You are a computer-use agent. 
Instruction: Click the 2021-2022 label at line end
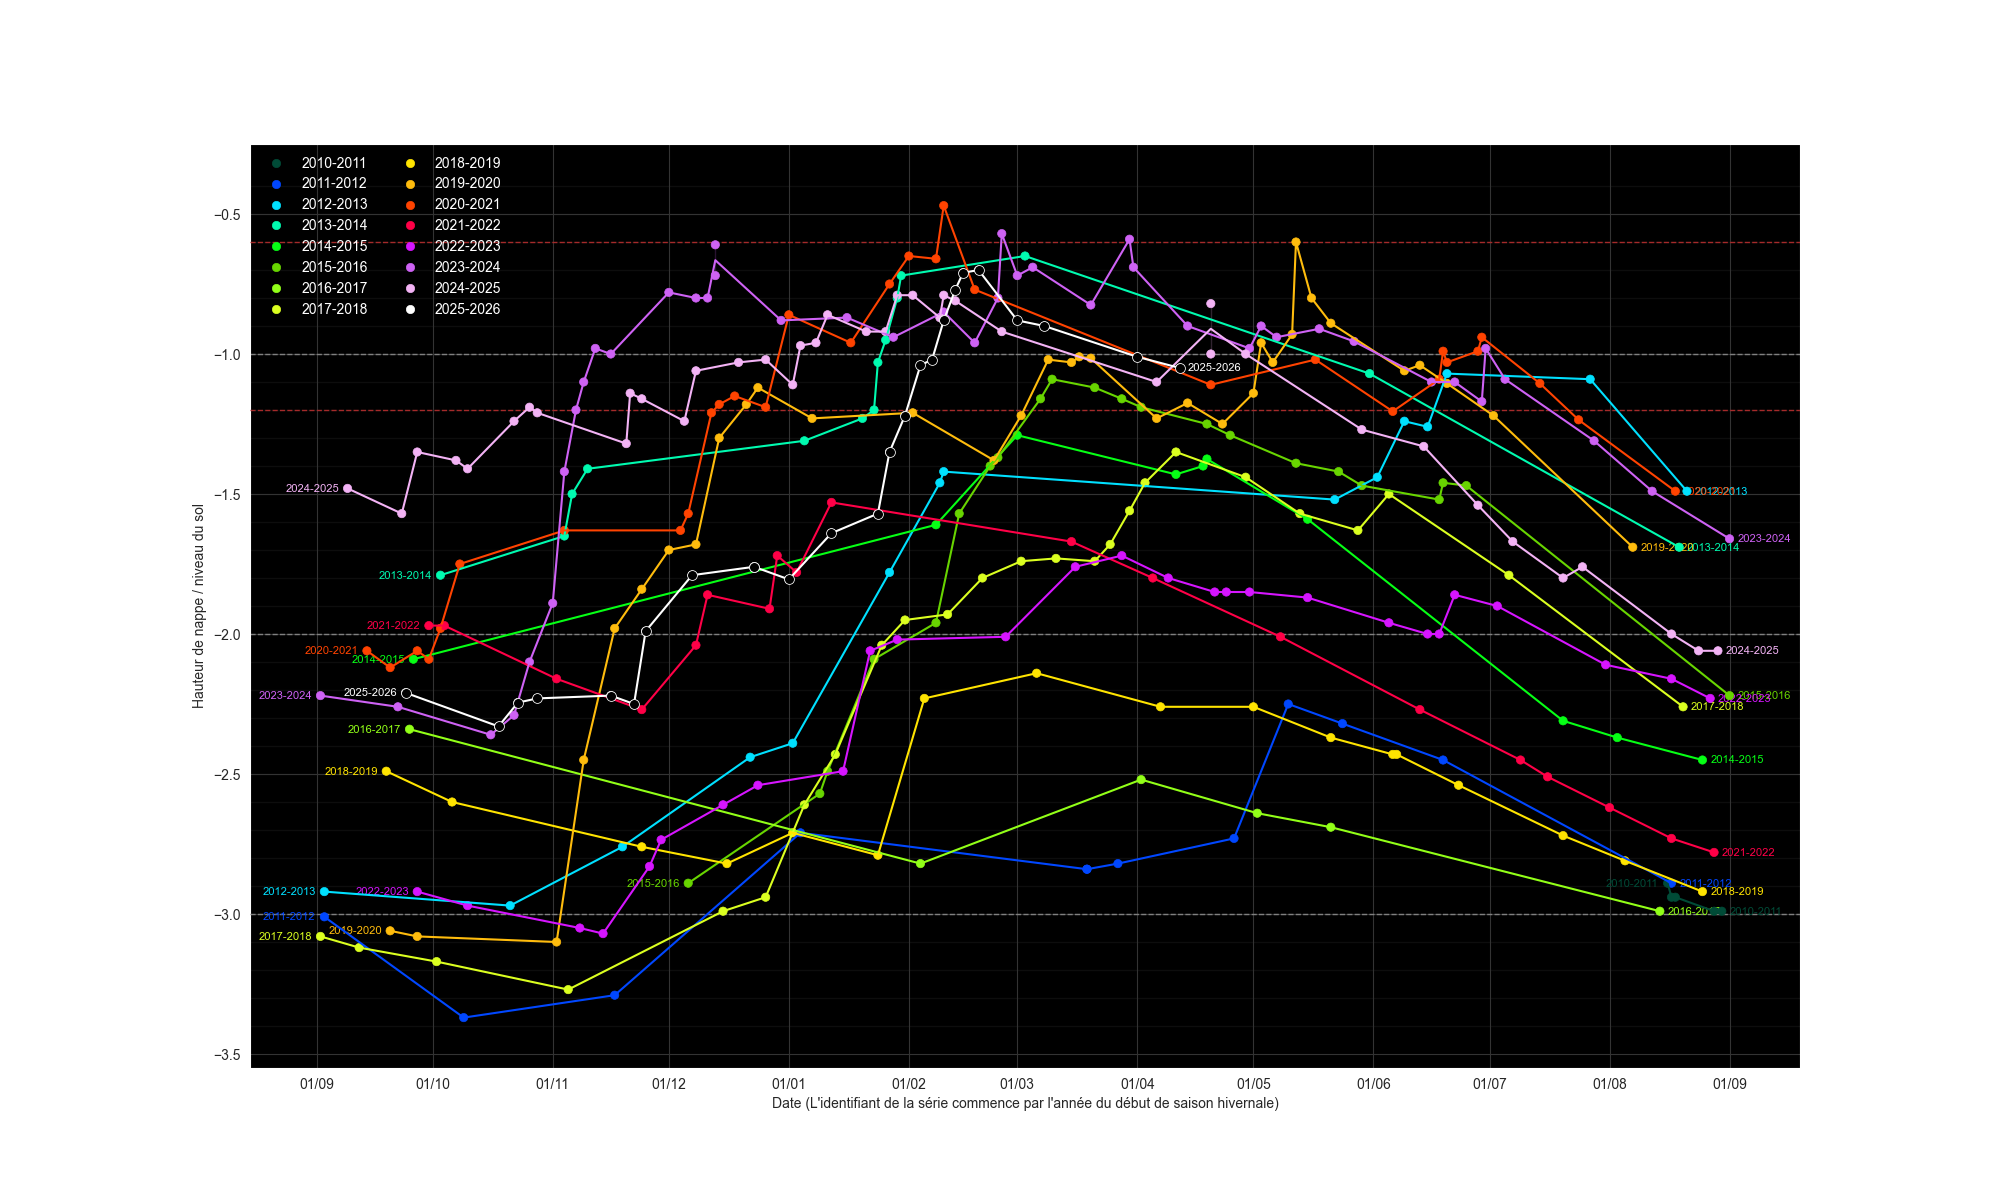click(1748, 852)
